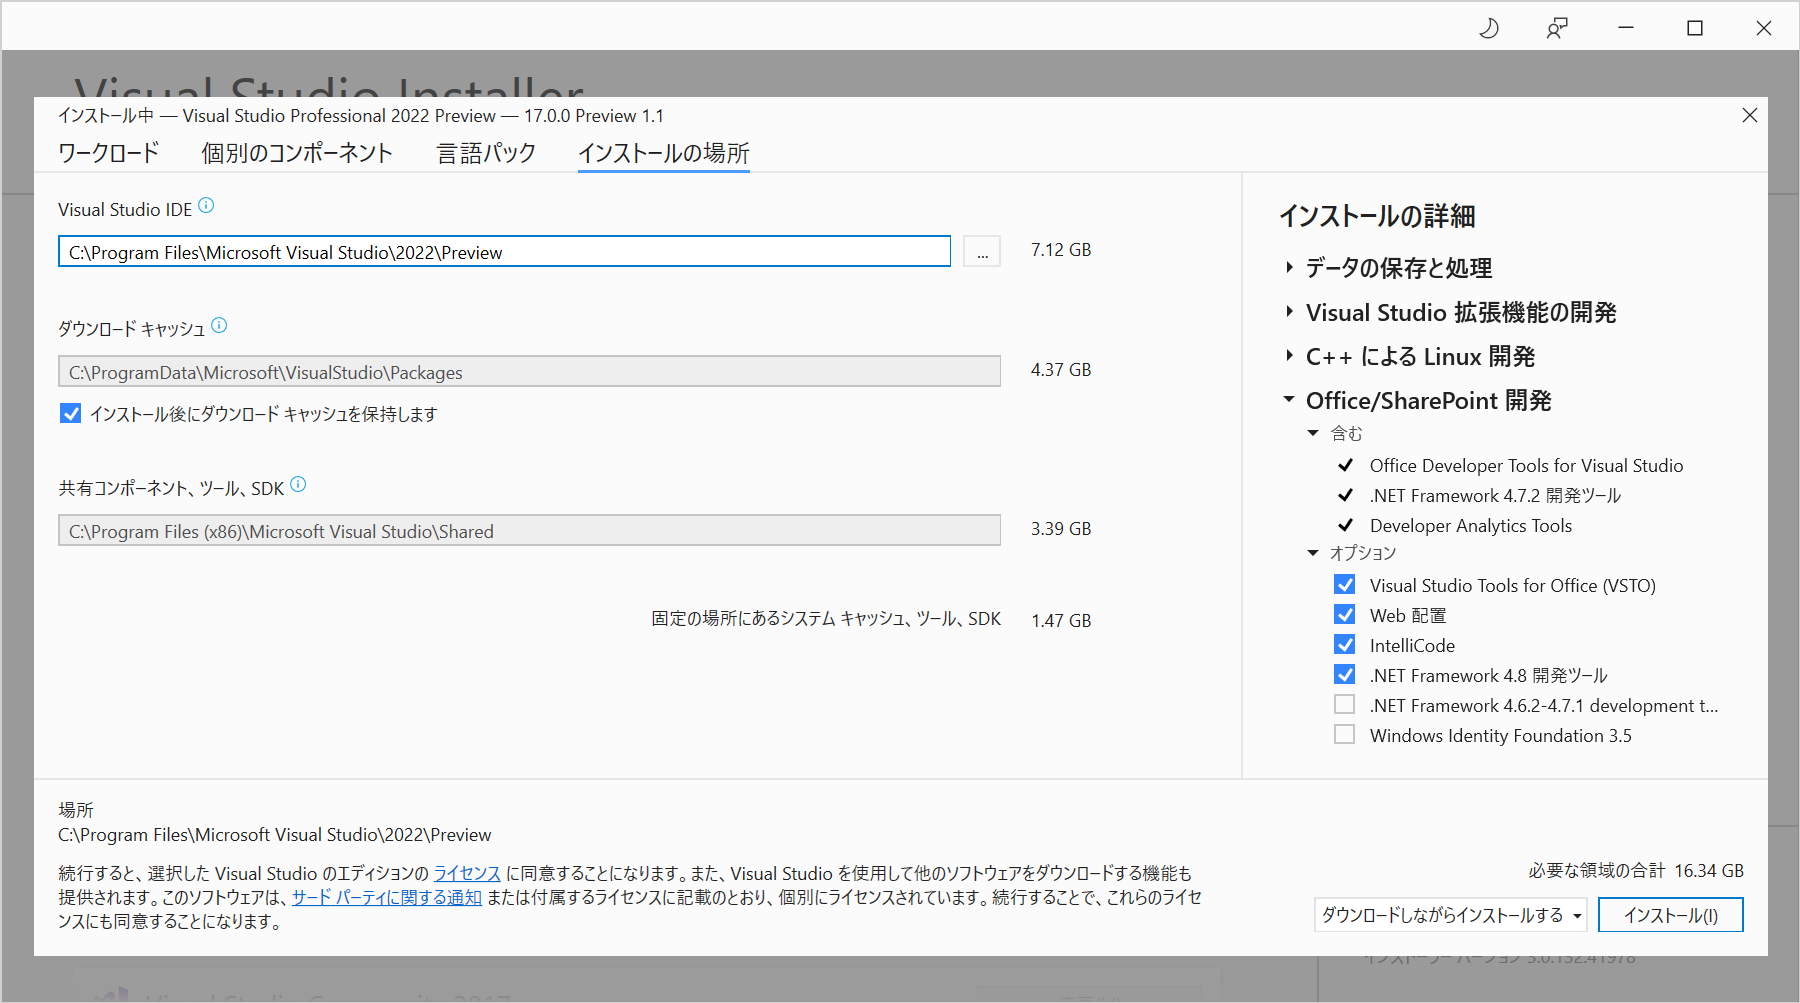Click the 固定の場所にあるシステム キャッシュ、ツール、SDK label
The width and height of the screenshot is (1800, 1003).
click(826, 619)
